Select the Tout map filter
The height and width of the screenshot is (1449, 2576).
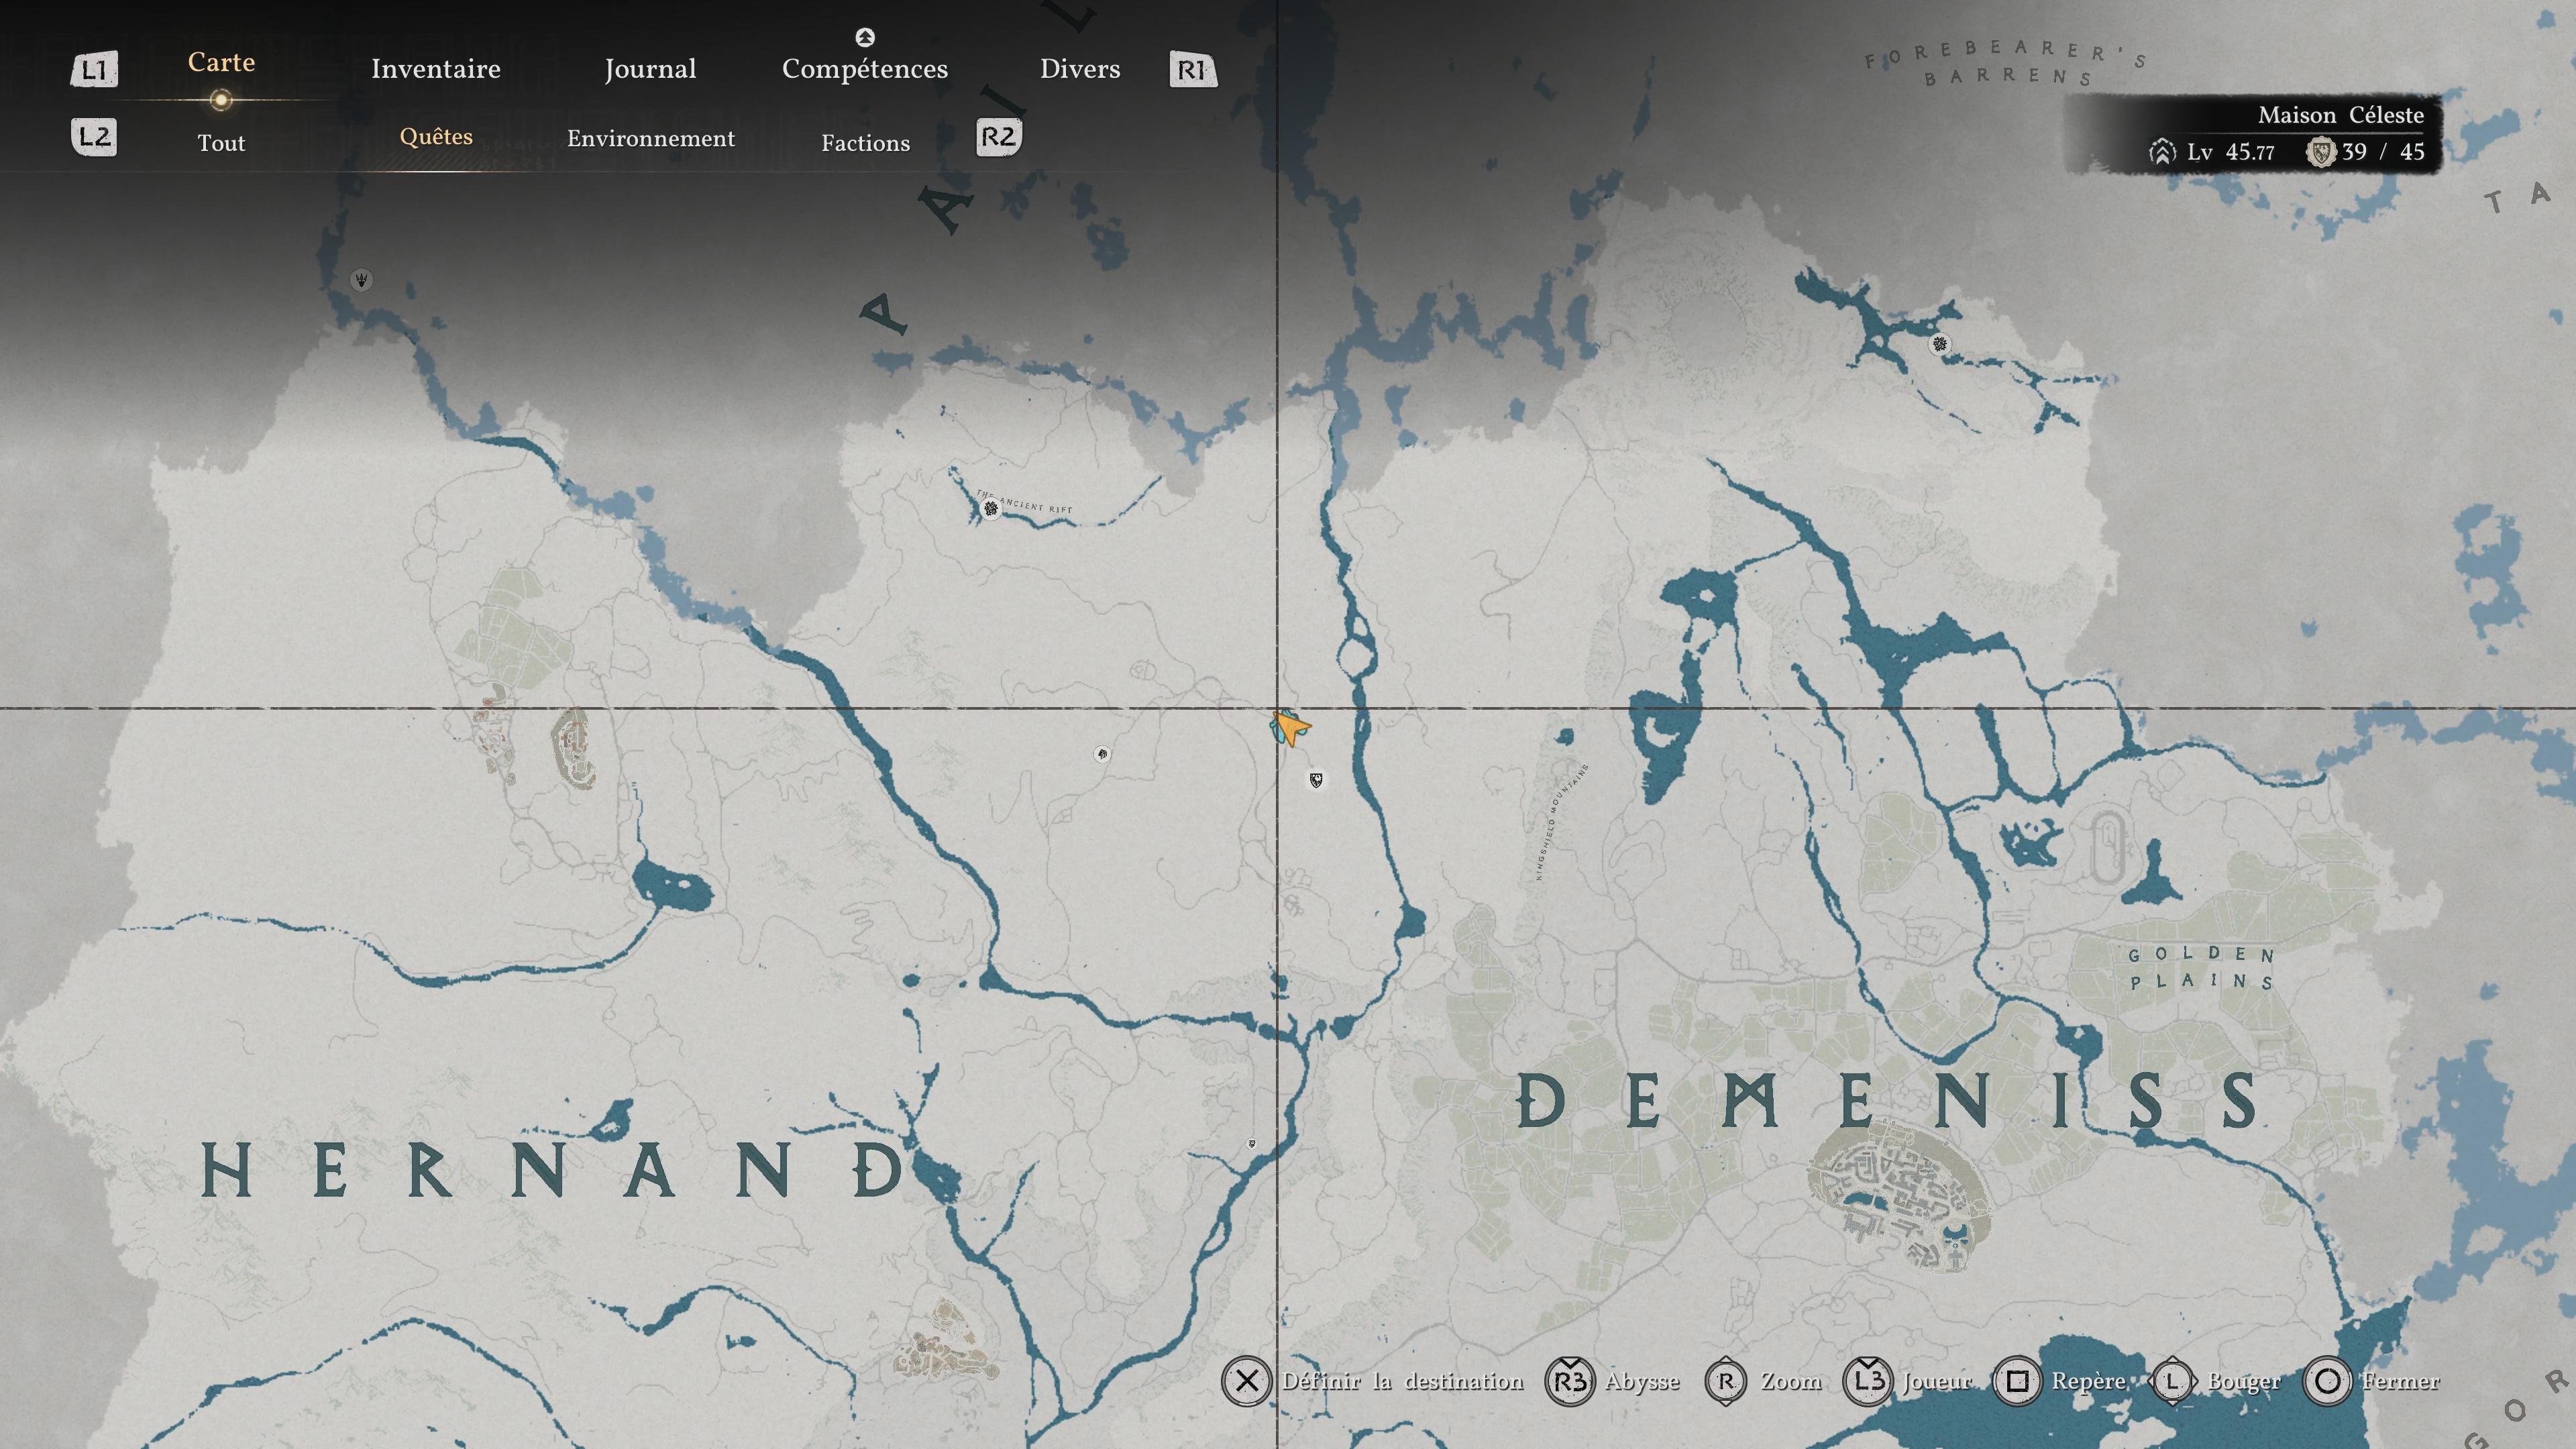(x=221, y=143)
